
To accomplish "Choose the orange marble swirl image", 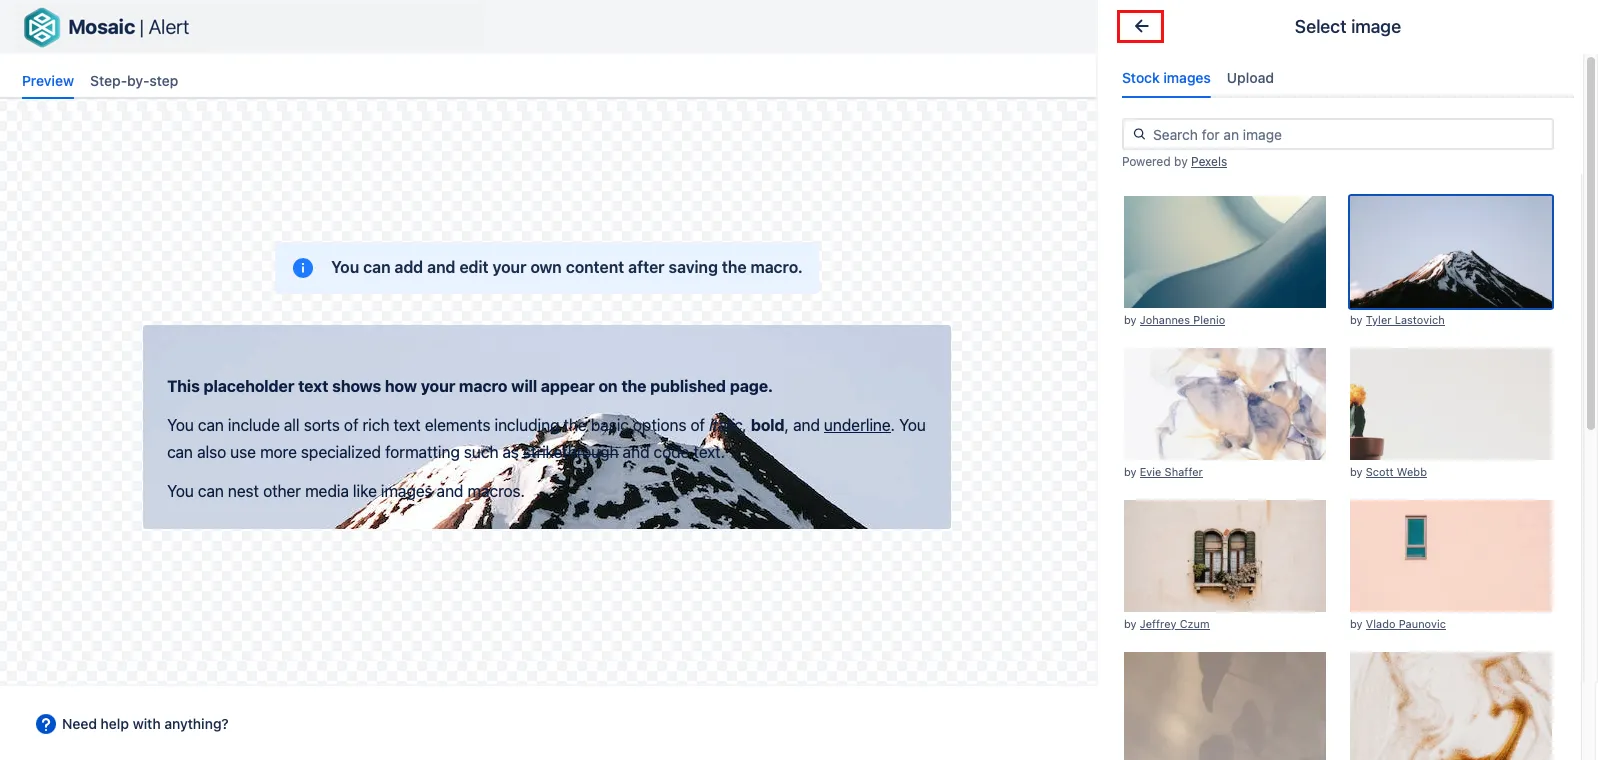I will click(1451, 706).
